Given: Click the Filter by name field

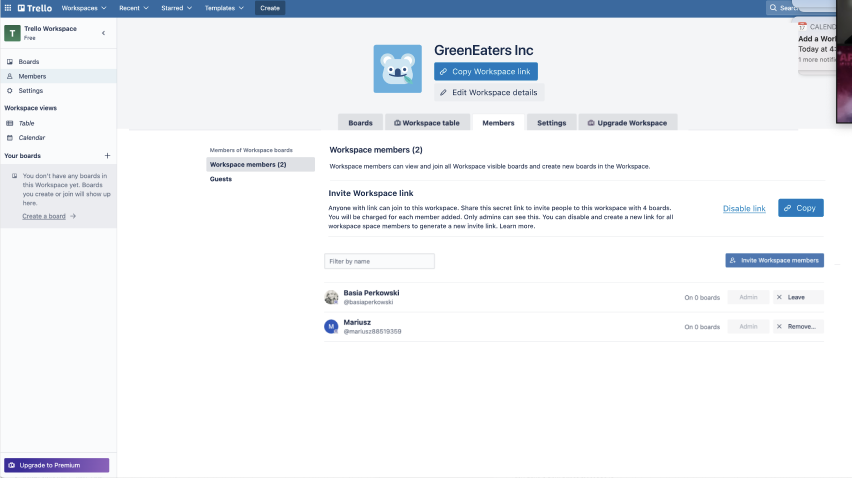Looking at the screenshot, I should tap(379, 261).
